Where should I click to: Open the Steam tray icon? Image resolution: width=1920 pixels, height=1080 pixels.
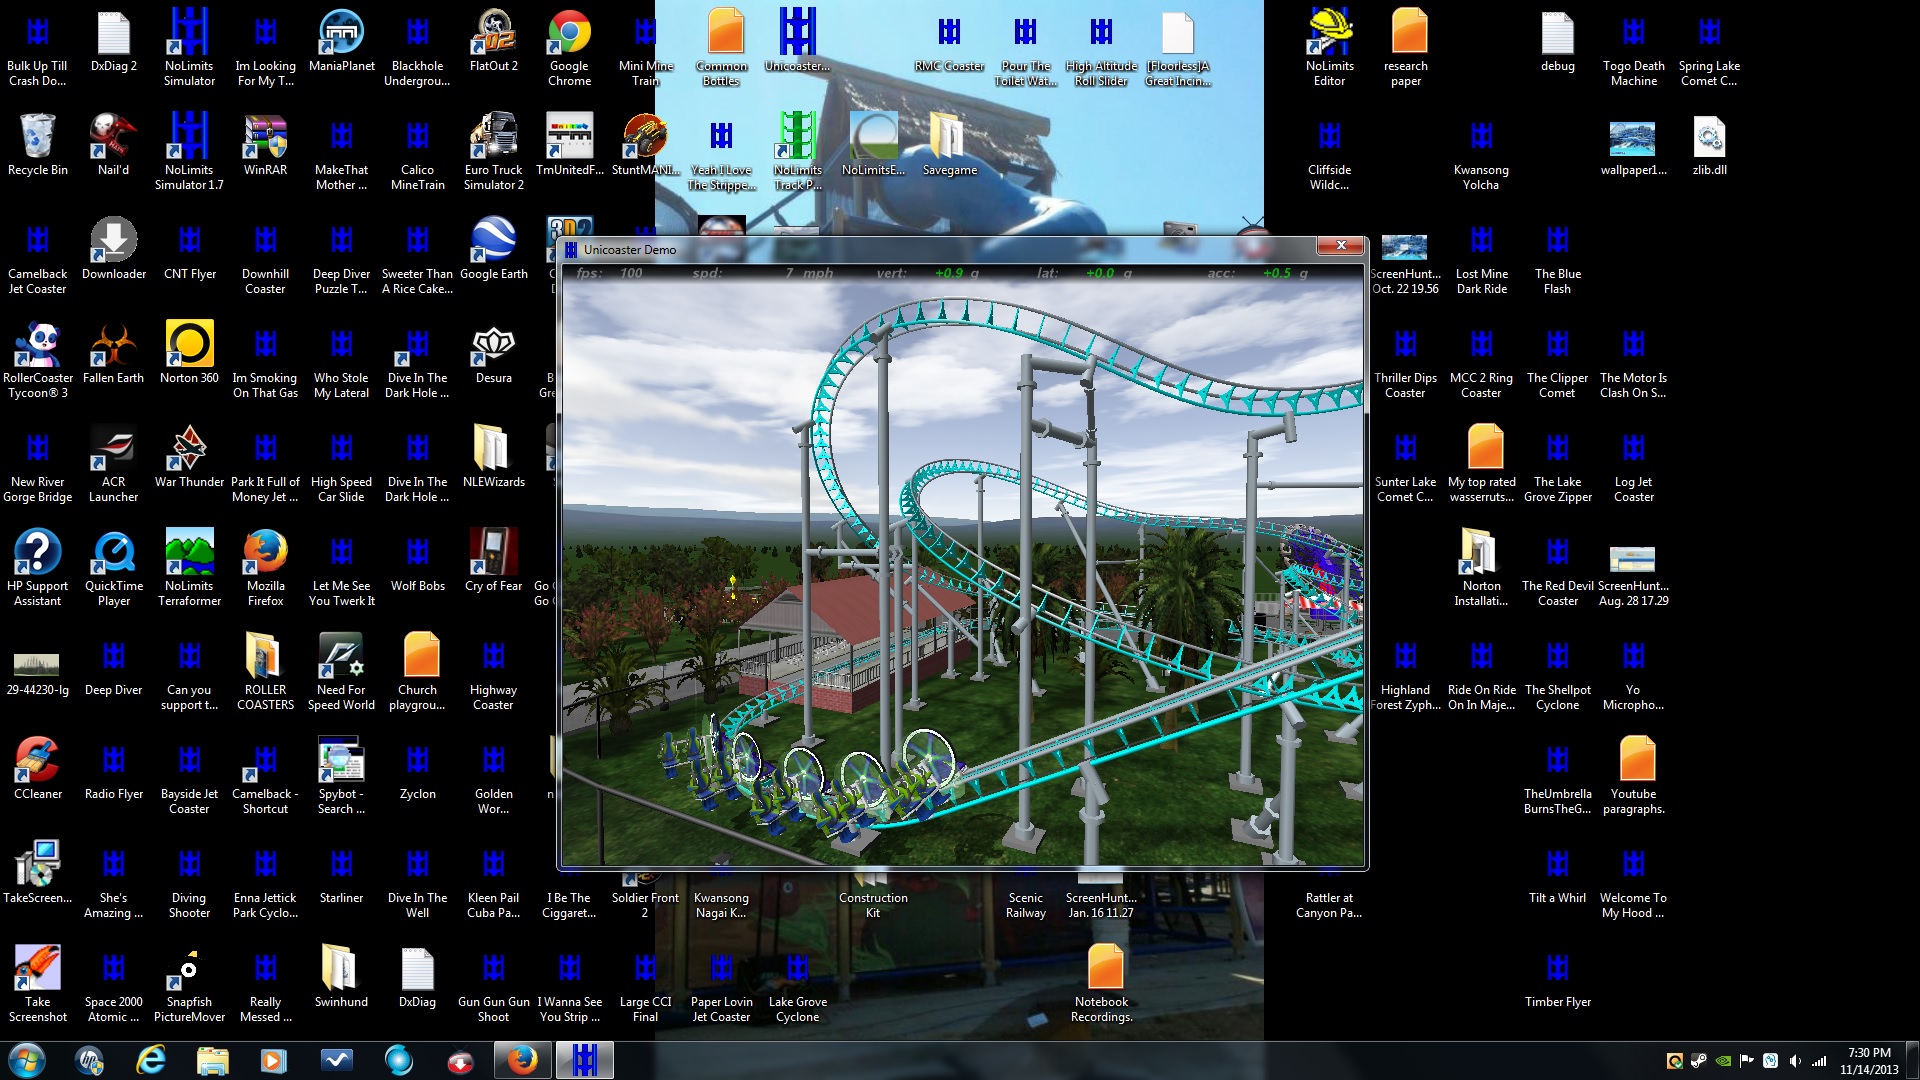(1698, 1061)
